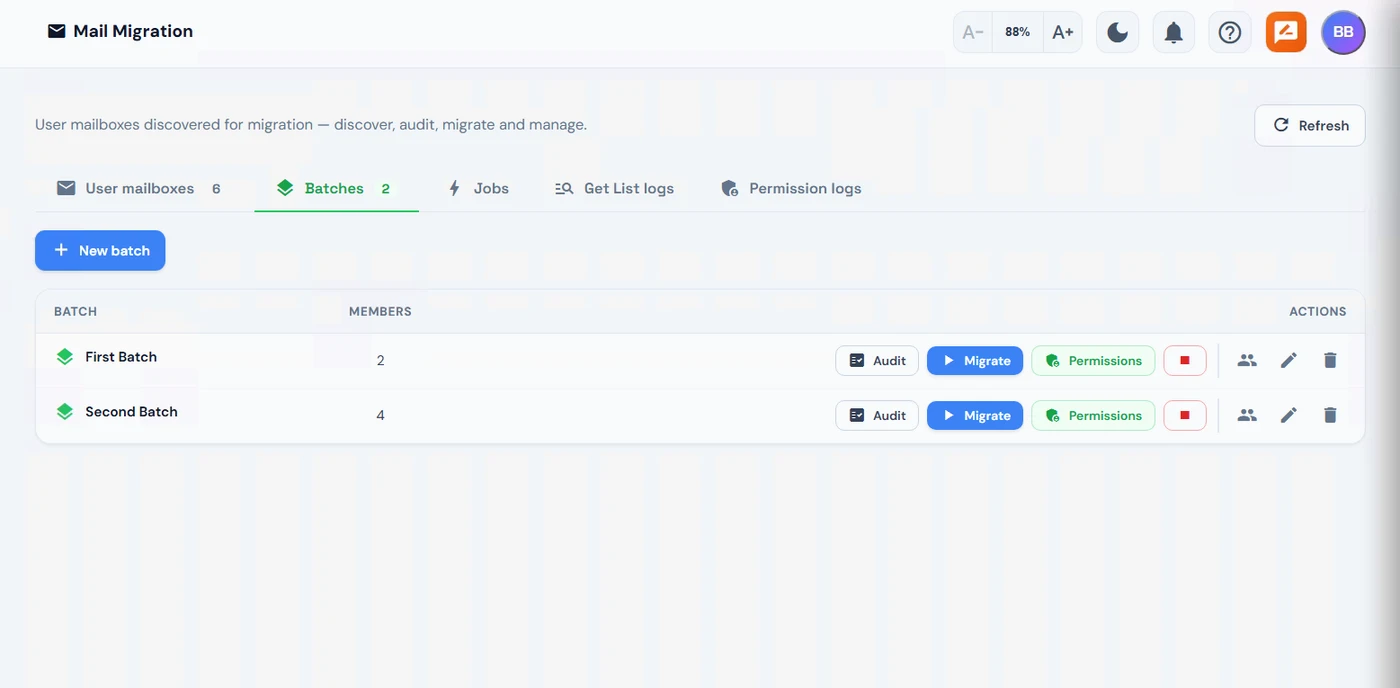Open the orange feedback chat icon
Image resolution: width=1400 pixels, height=688 pixels.
[1286, 32]
